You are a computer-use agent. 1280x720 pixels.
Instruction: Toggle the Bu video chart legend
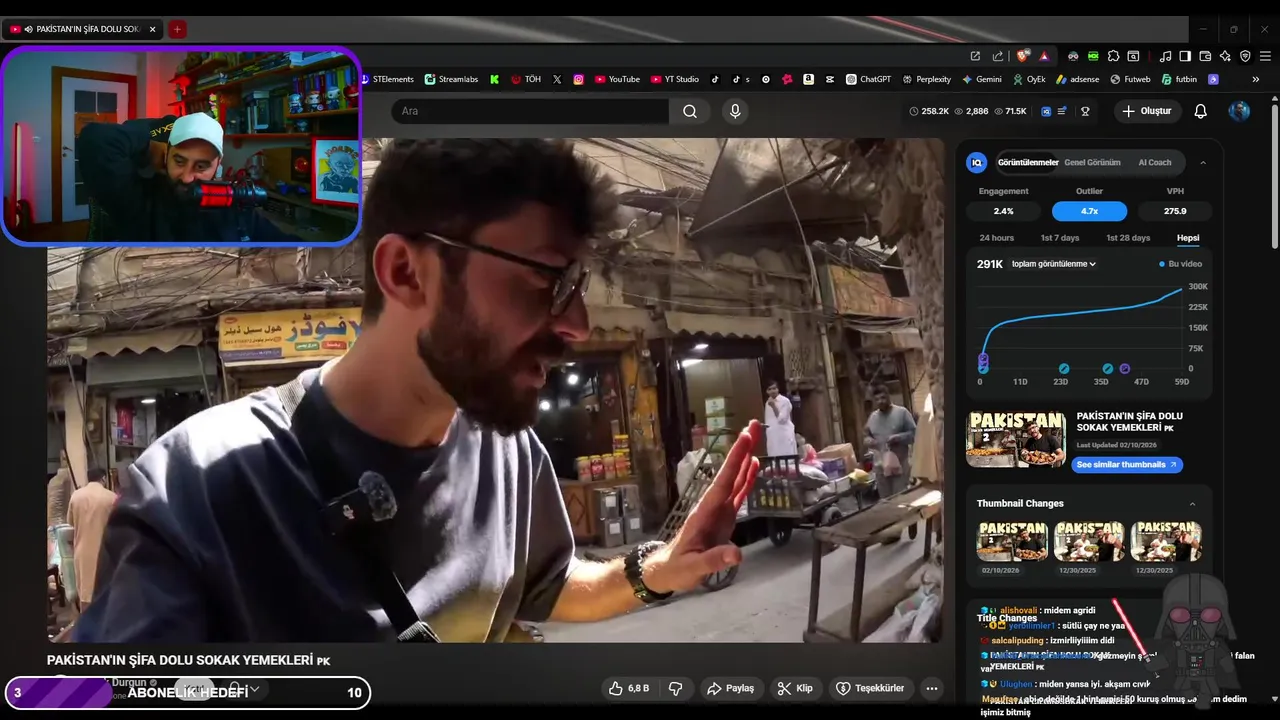[x=1181, y=264]
